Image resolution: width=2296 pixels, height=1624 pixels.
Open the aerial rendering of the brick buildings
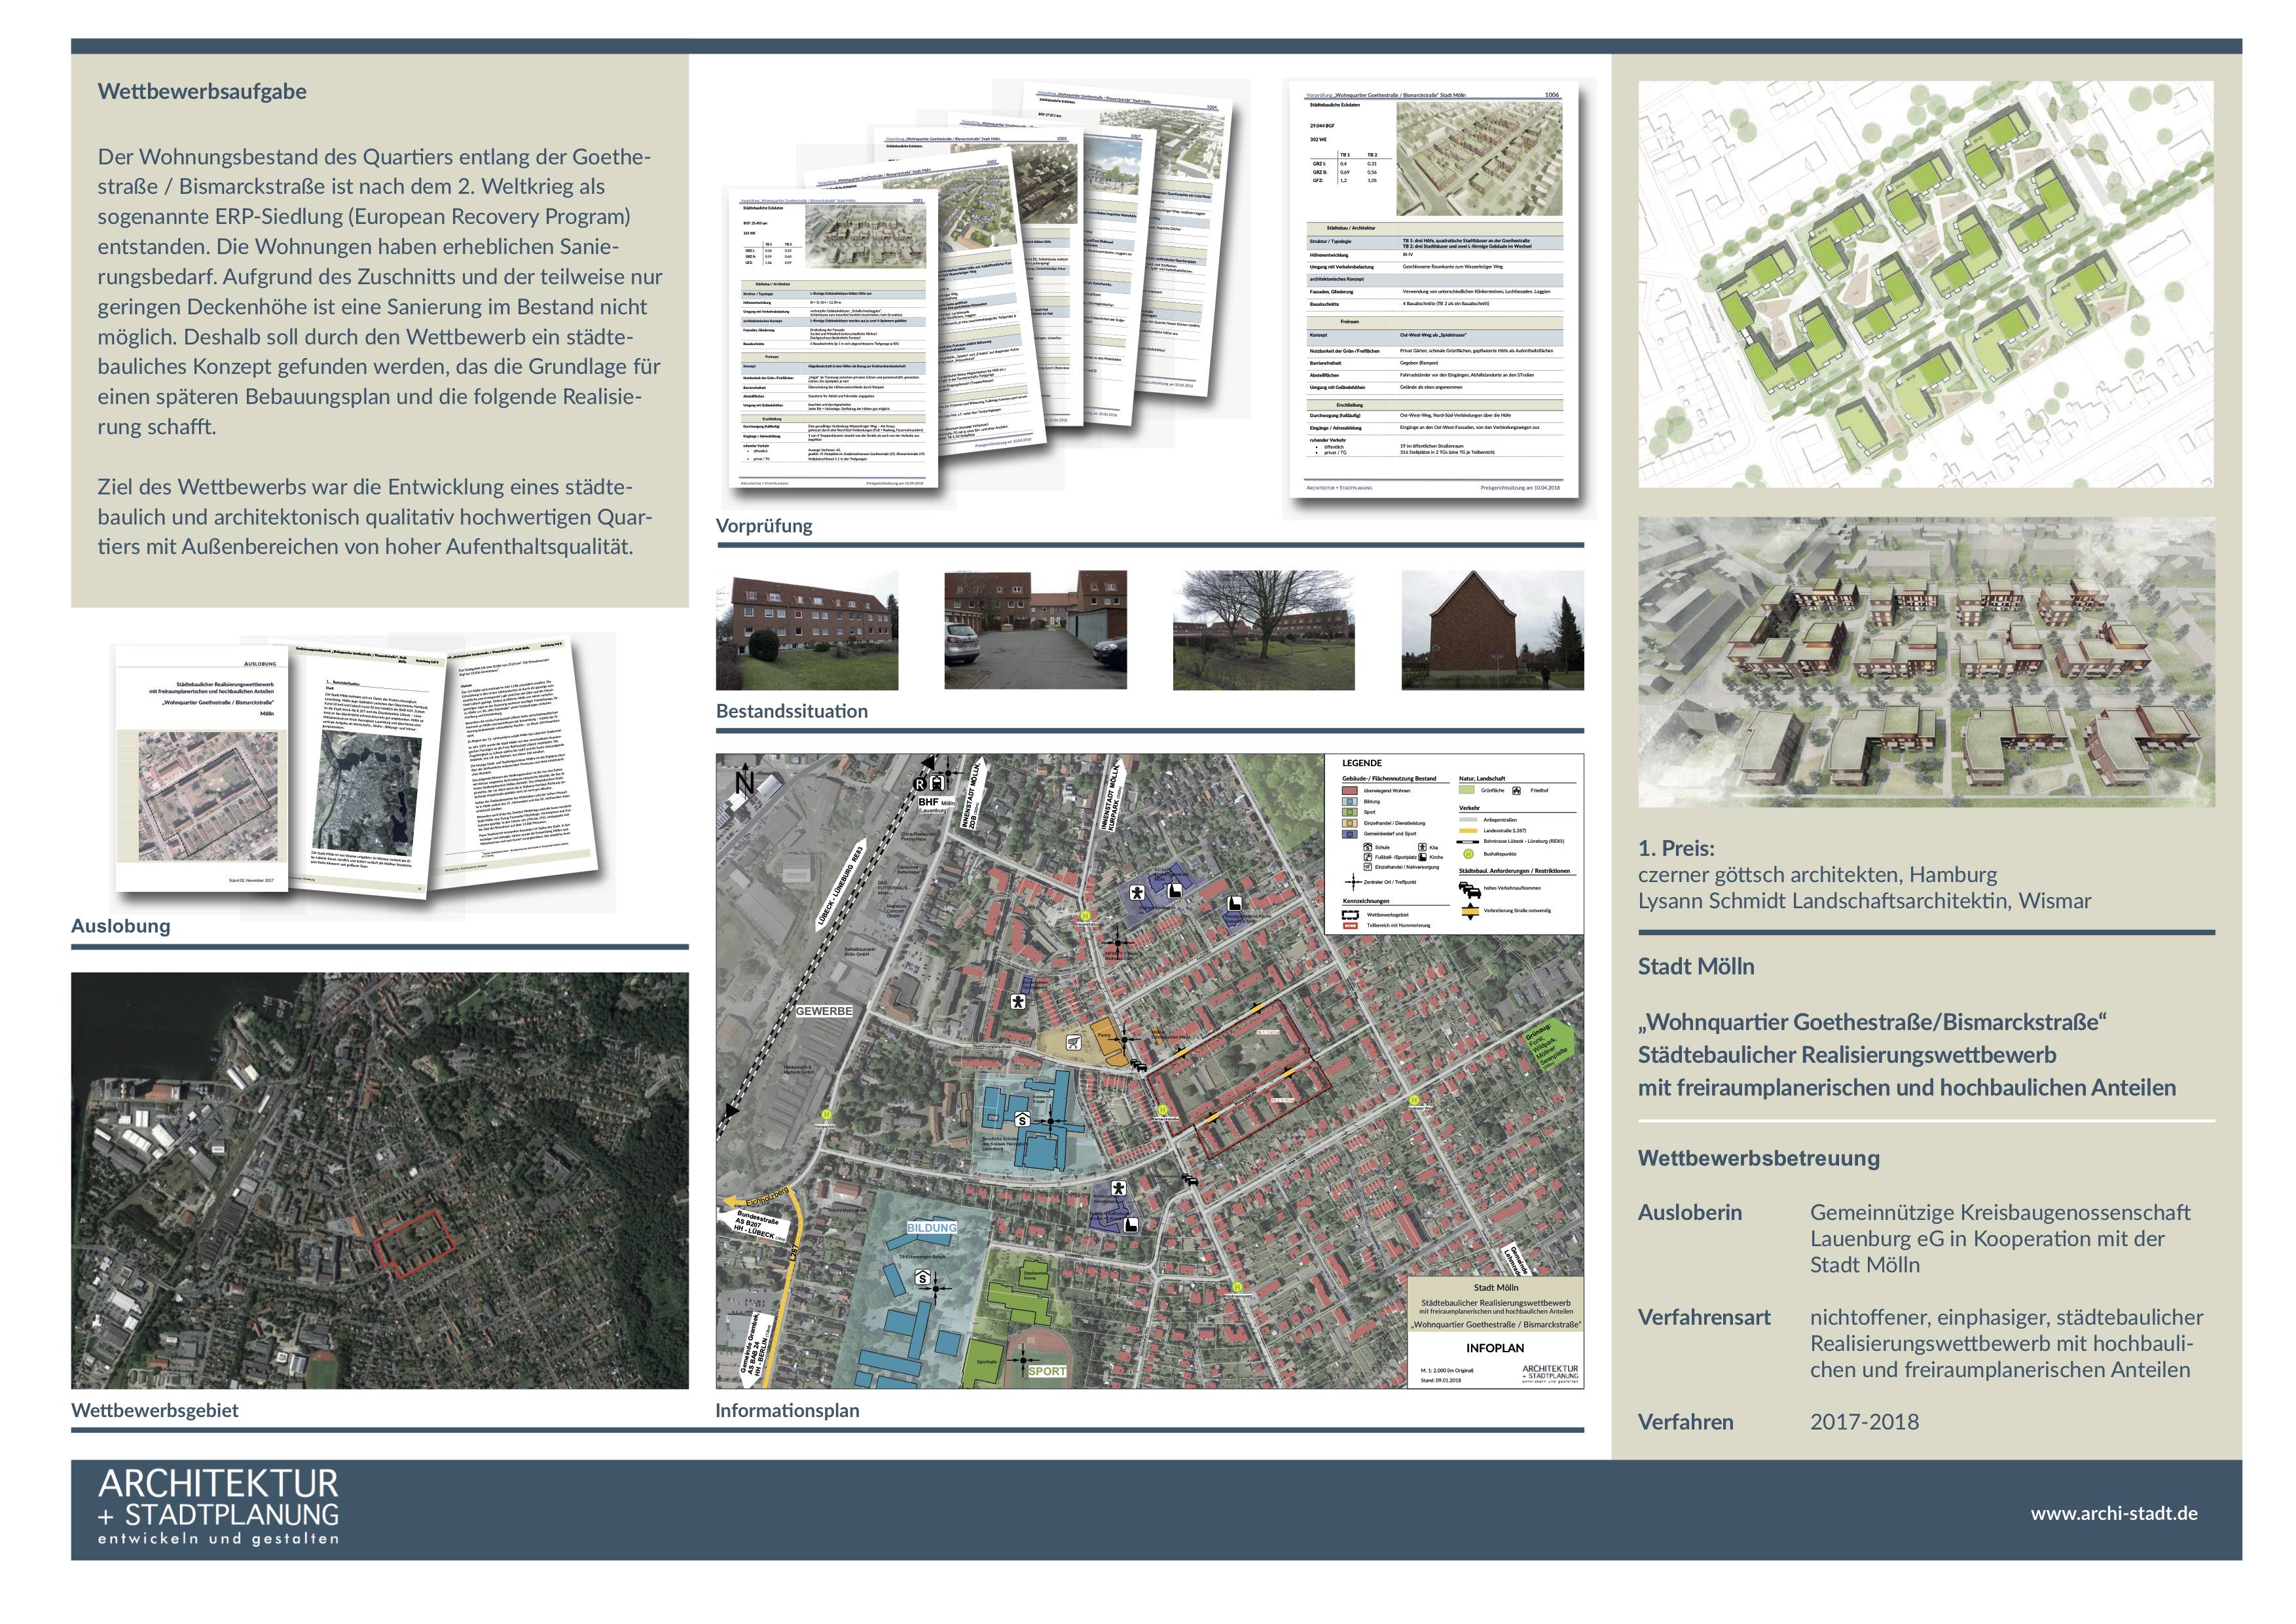click(x=1925, y=662)
